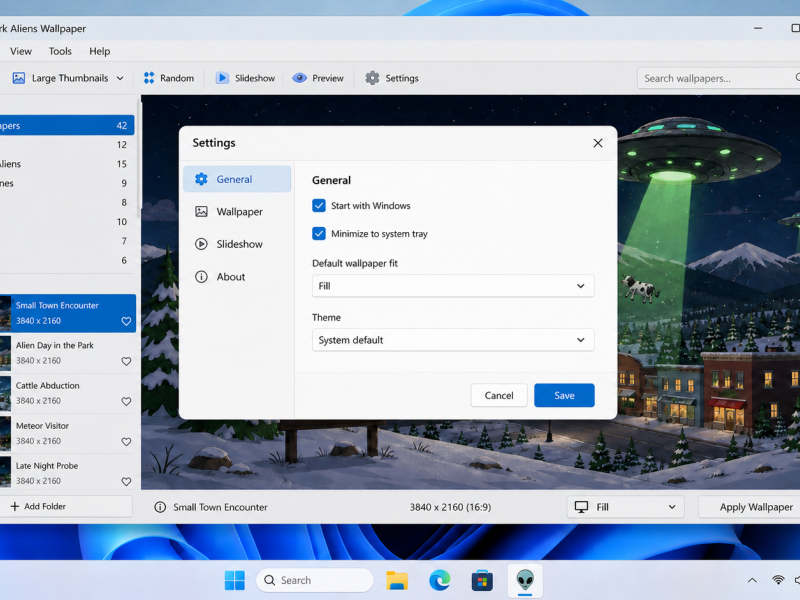The image size is (800, 600).
Task: Select the category row with 12 items
Action: click(67, 145)
